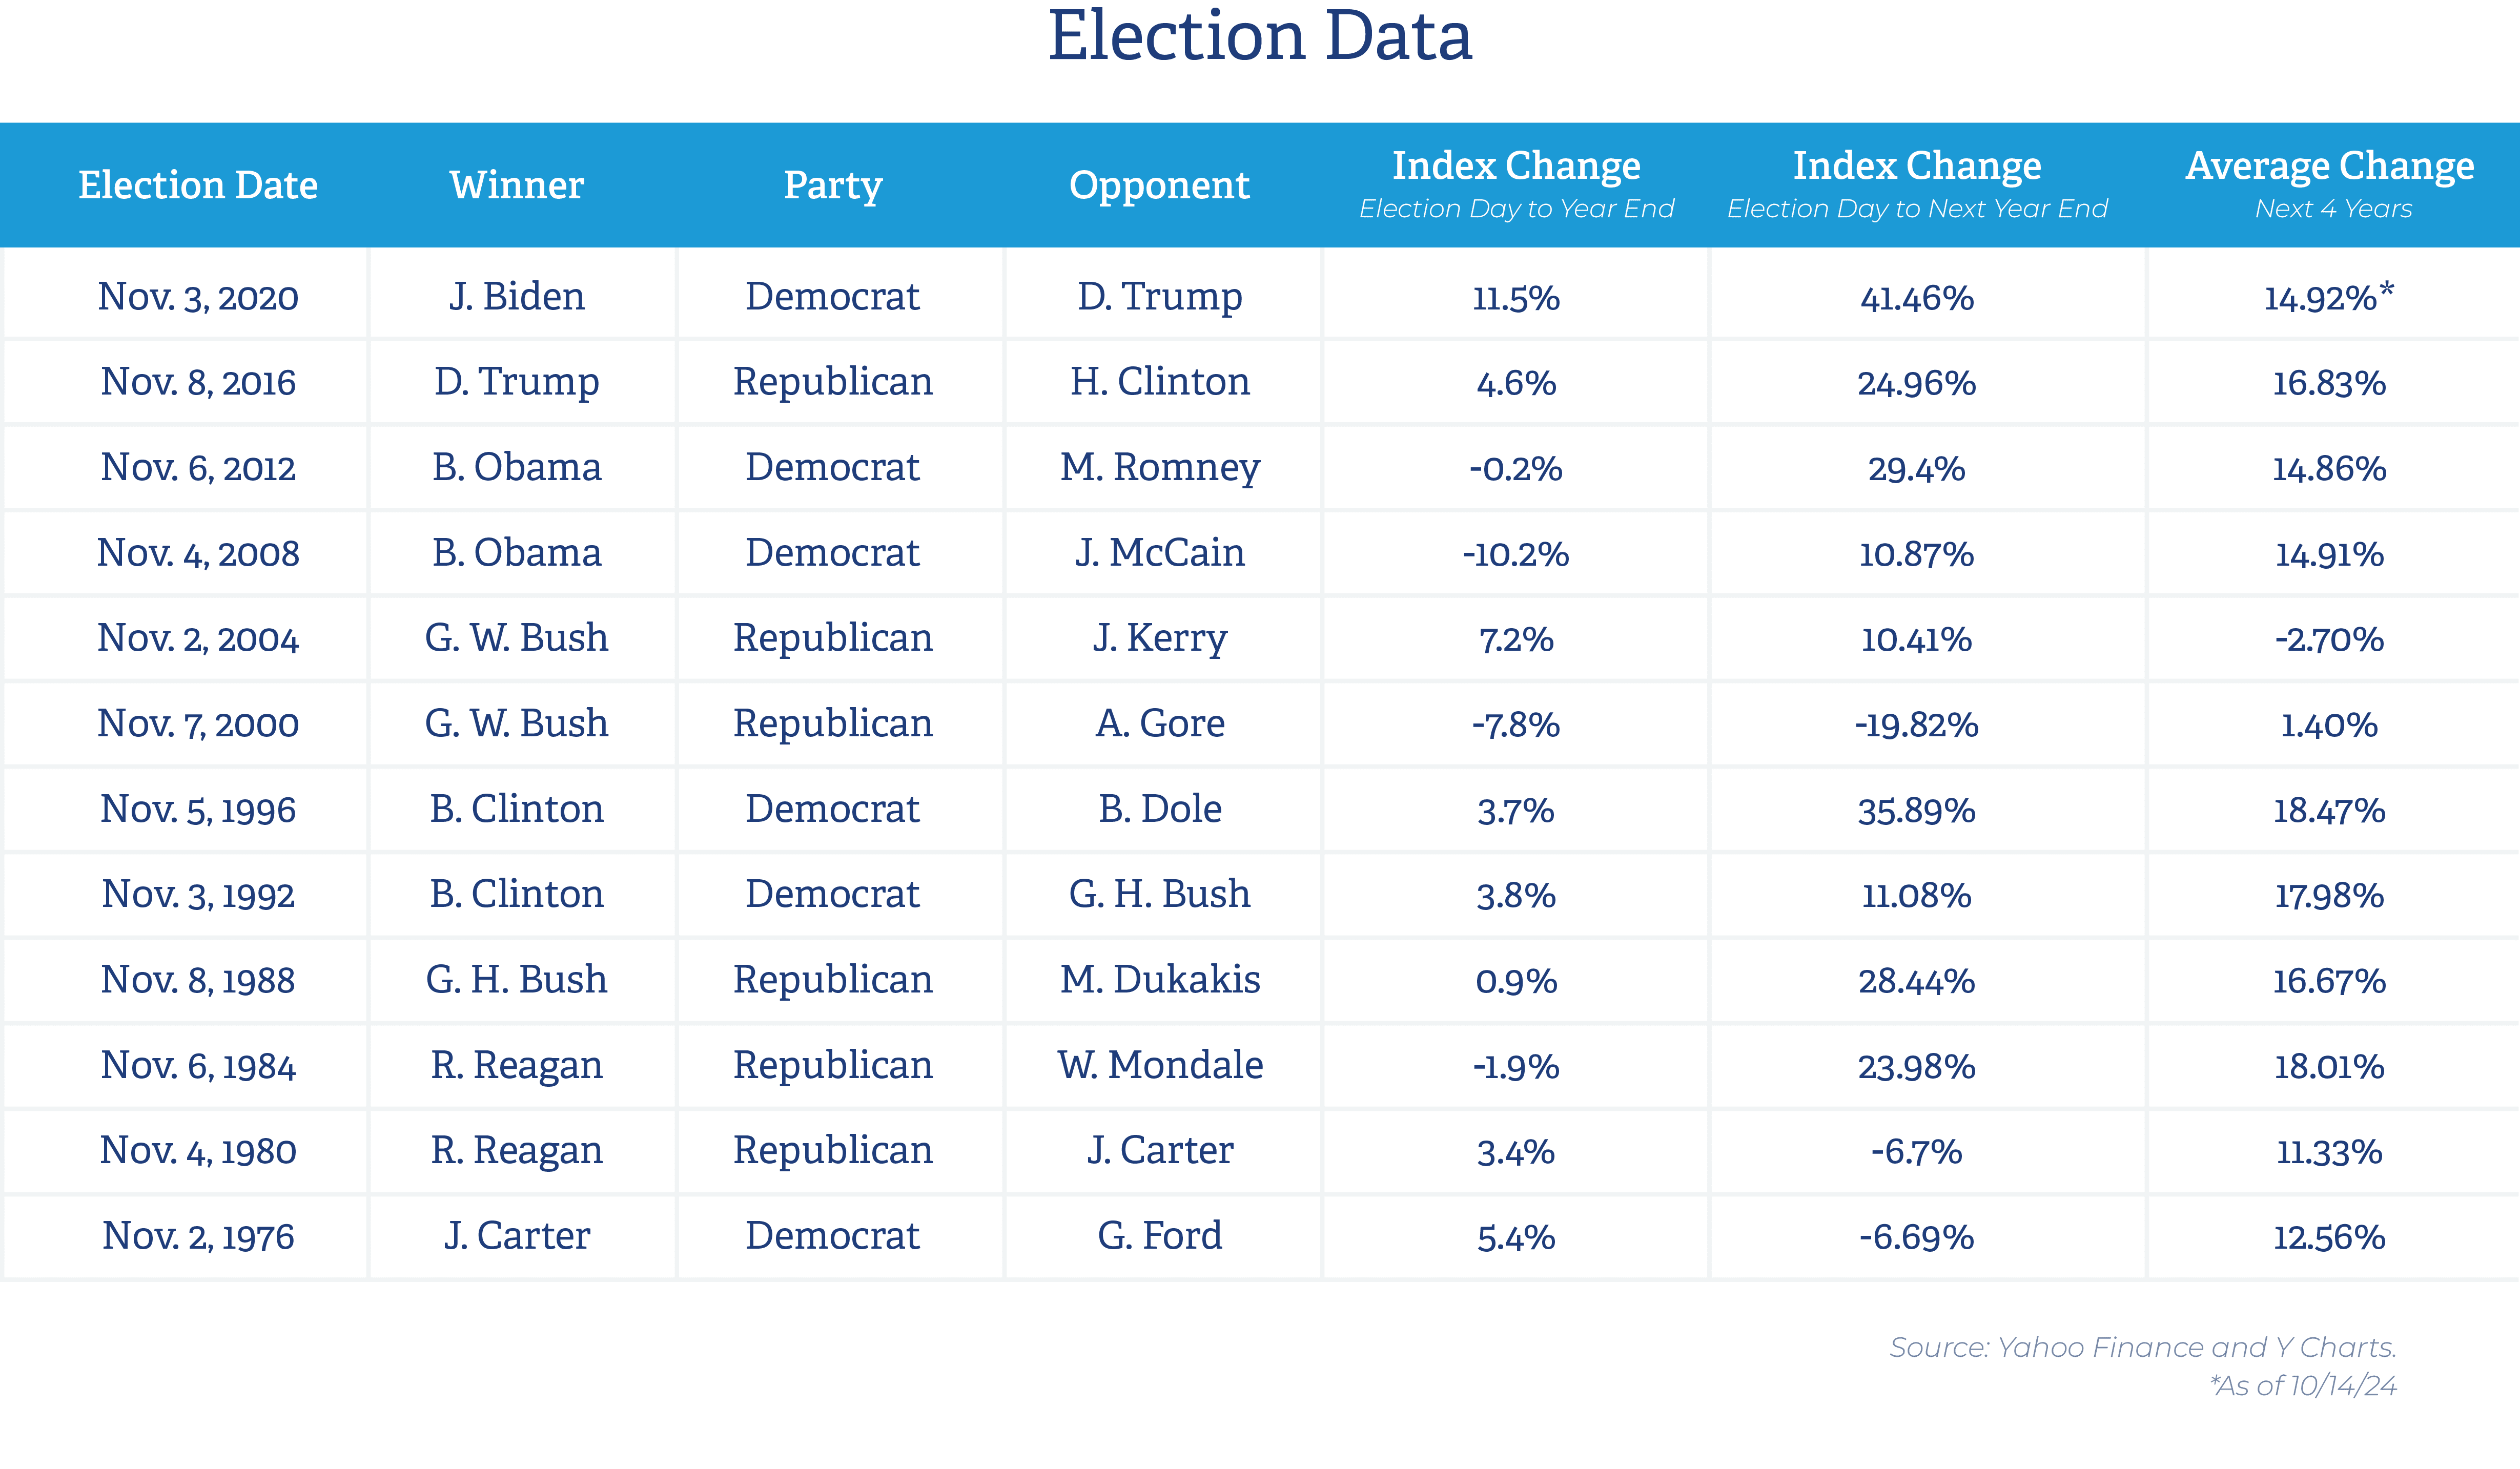Select the Election Data title
2520x1469 pixels.
pos(1260,37)
